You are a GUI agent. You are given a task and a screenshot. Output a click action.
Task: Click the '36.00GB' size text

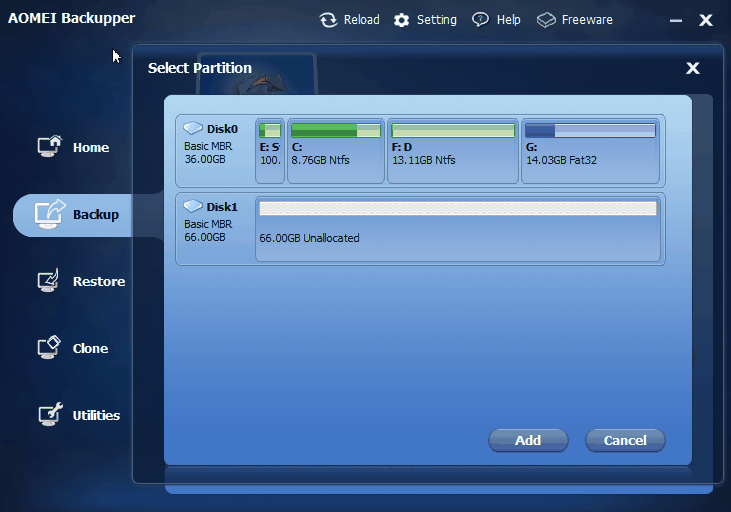click(205, 159)
